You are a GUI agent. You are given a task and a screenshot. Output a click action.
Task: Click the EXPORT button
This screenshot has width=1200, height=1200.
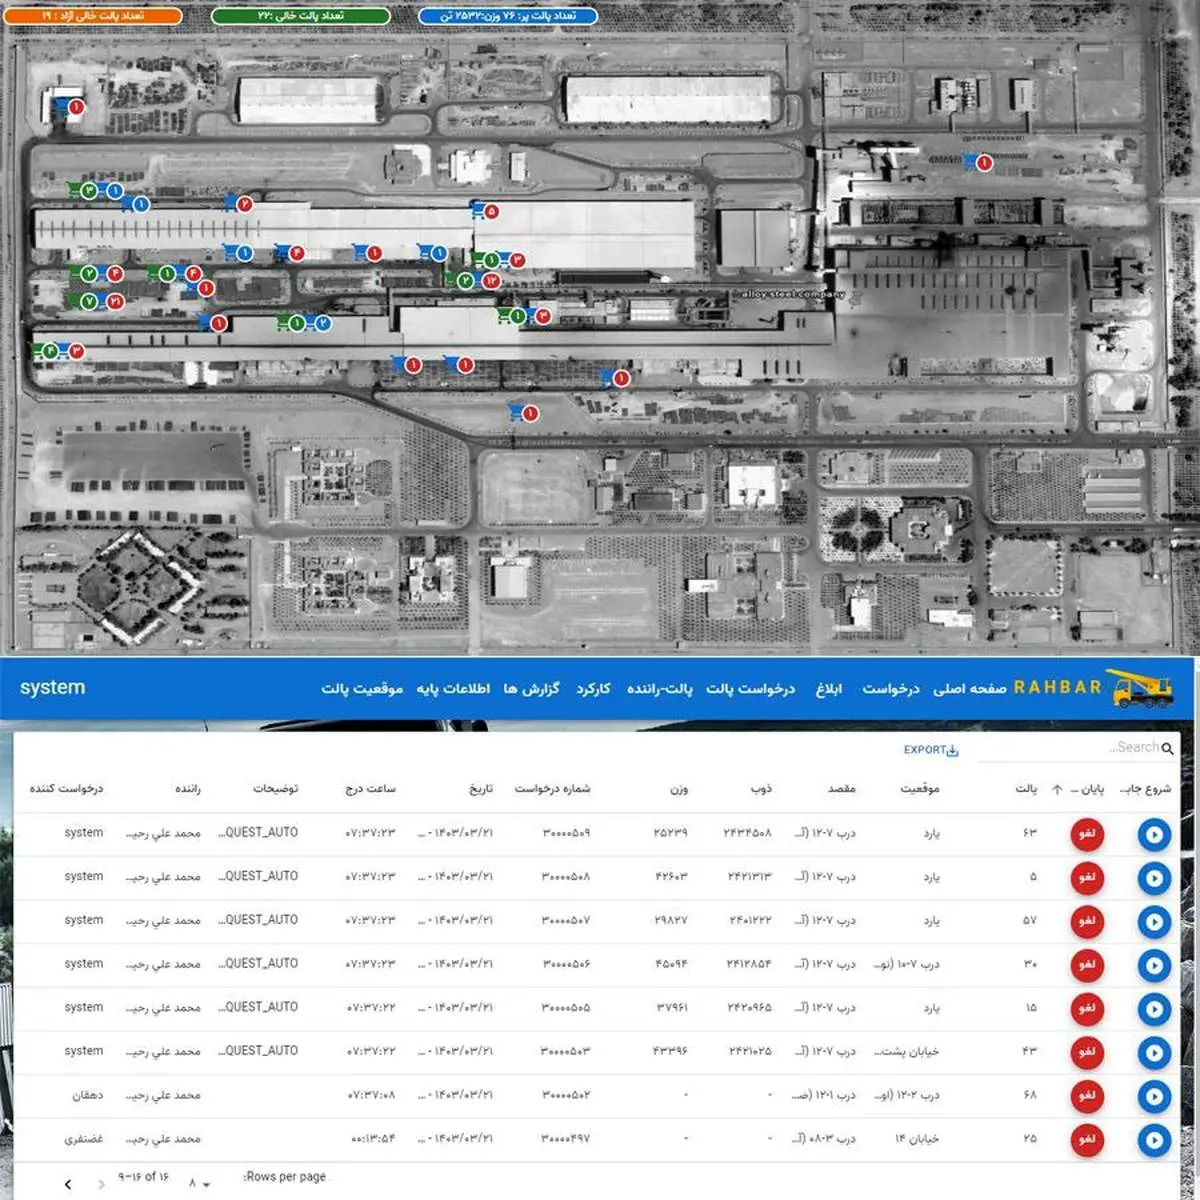930,750
